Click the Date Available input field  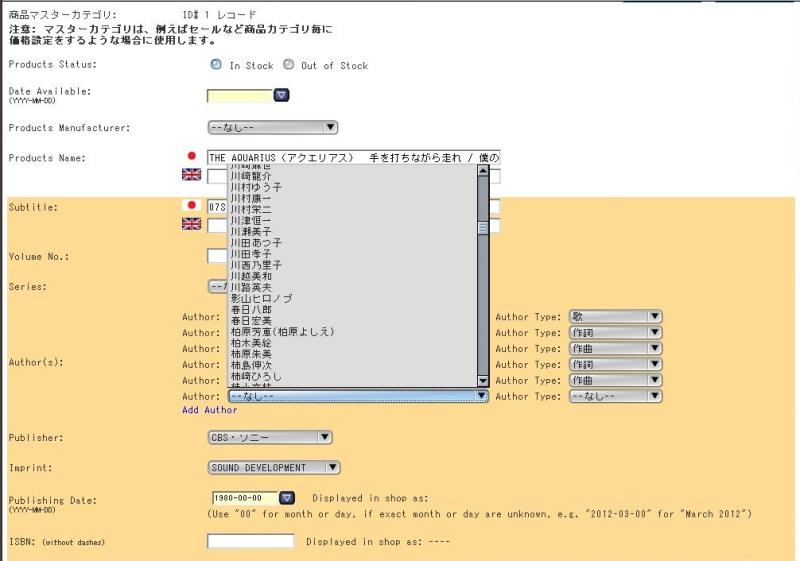(x=240, y=95)
